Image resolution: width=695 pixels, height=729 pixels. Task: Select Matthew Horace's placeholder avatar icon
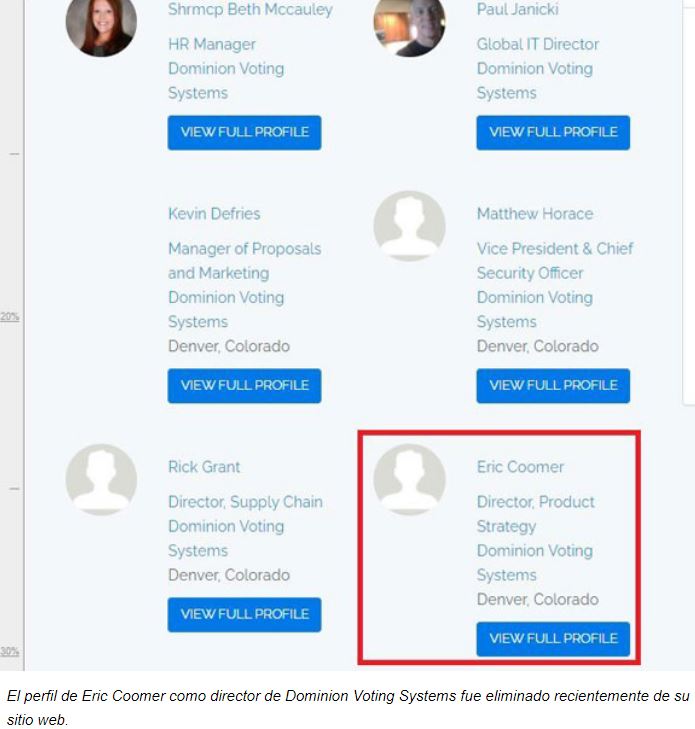[410, 226]
